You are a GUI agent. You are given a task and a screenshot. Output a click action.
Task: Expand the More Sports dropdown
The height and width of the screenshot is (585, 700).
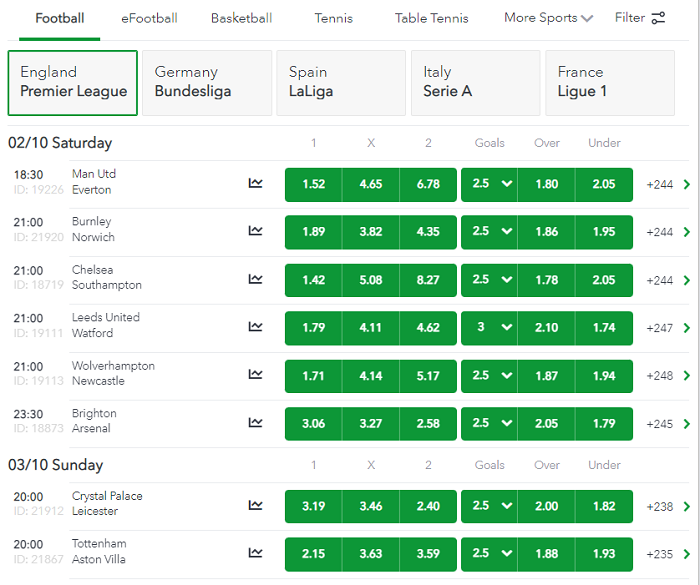(548, 18)
